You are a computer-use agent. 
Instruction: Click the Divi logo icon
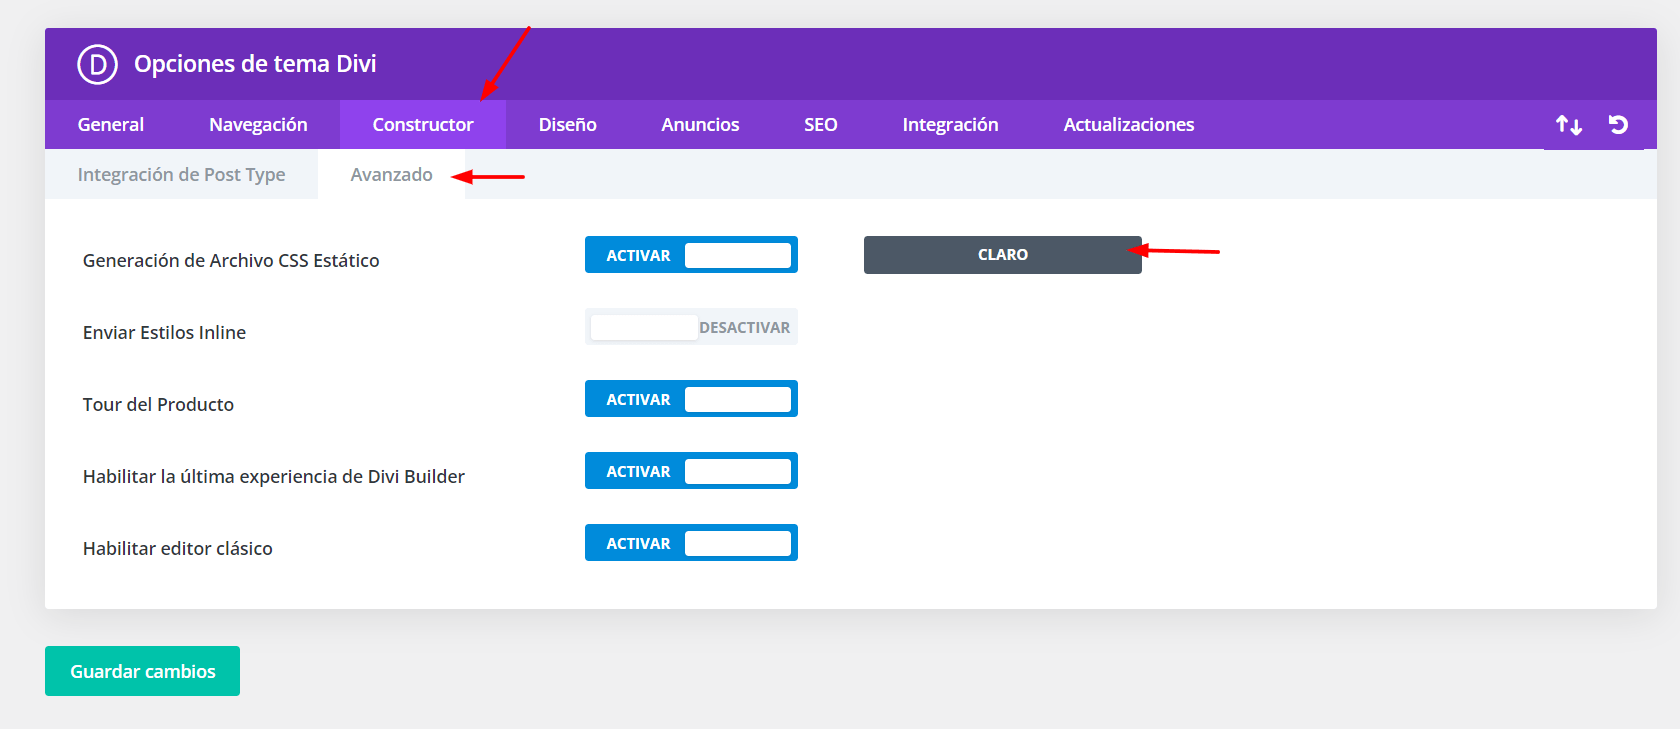coord(97,64)
